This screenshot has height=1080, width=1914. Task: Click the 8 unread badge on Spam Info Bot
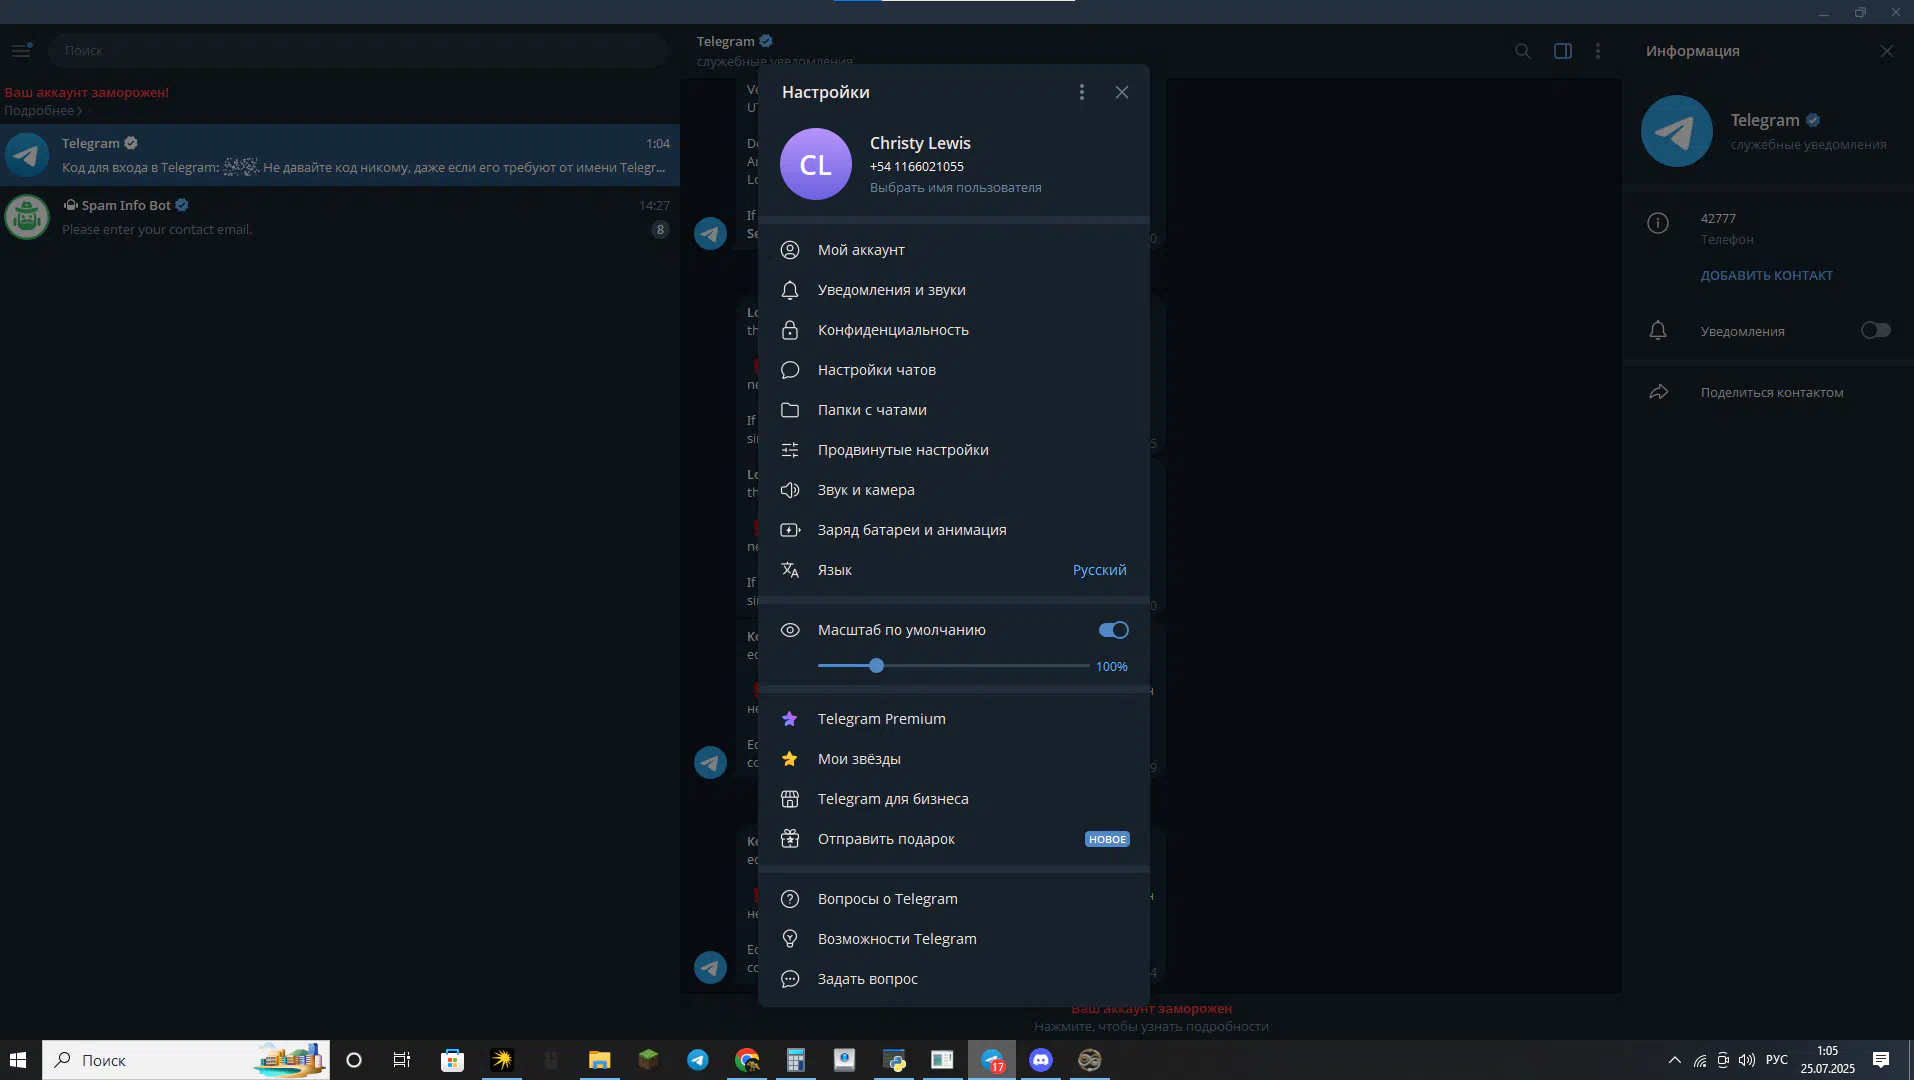(660, 230)
